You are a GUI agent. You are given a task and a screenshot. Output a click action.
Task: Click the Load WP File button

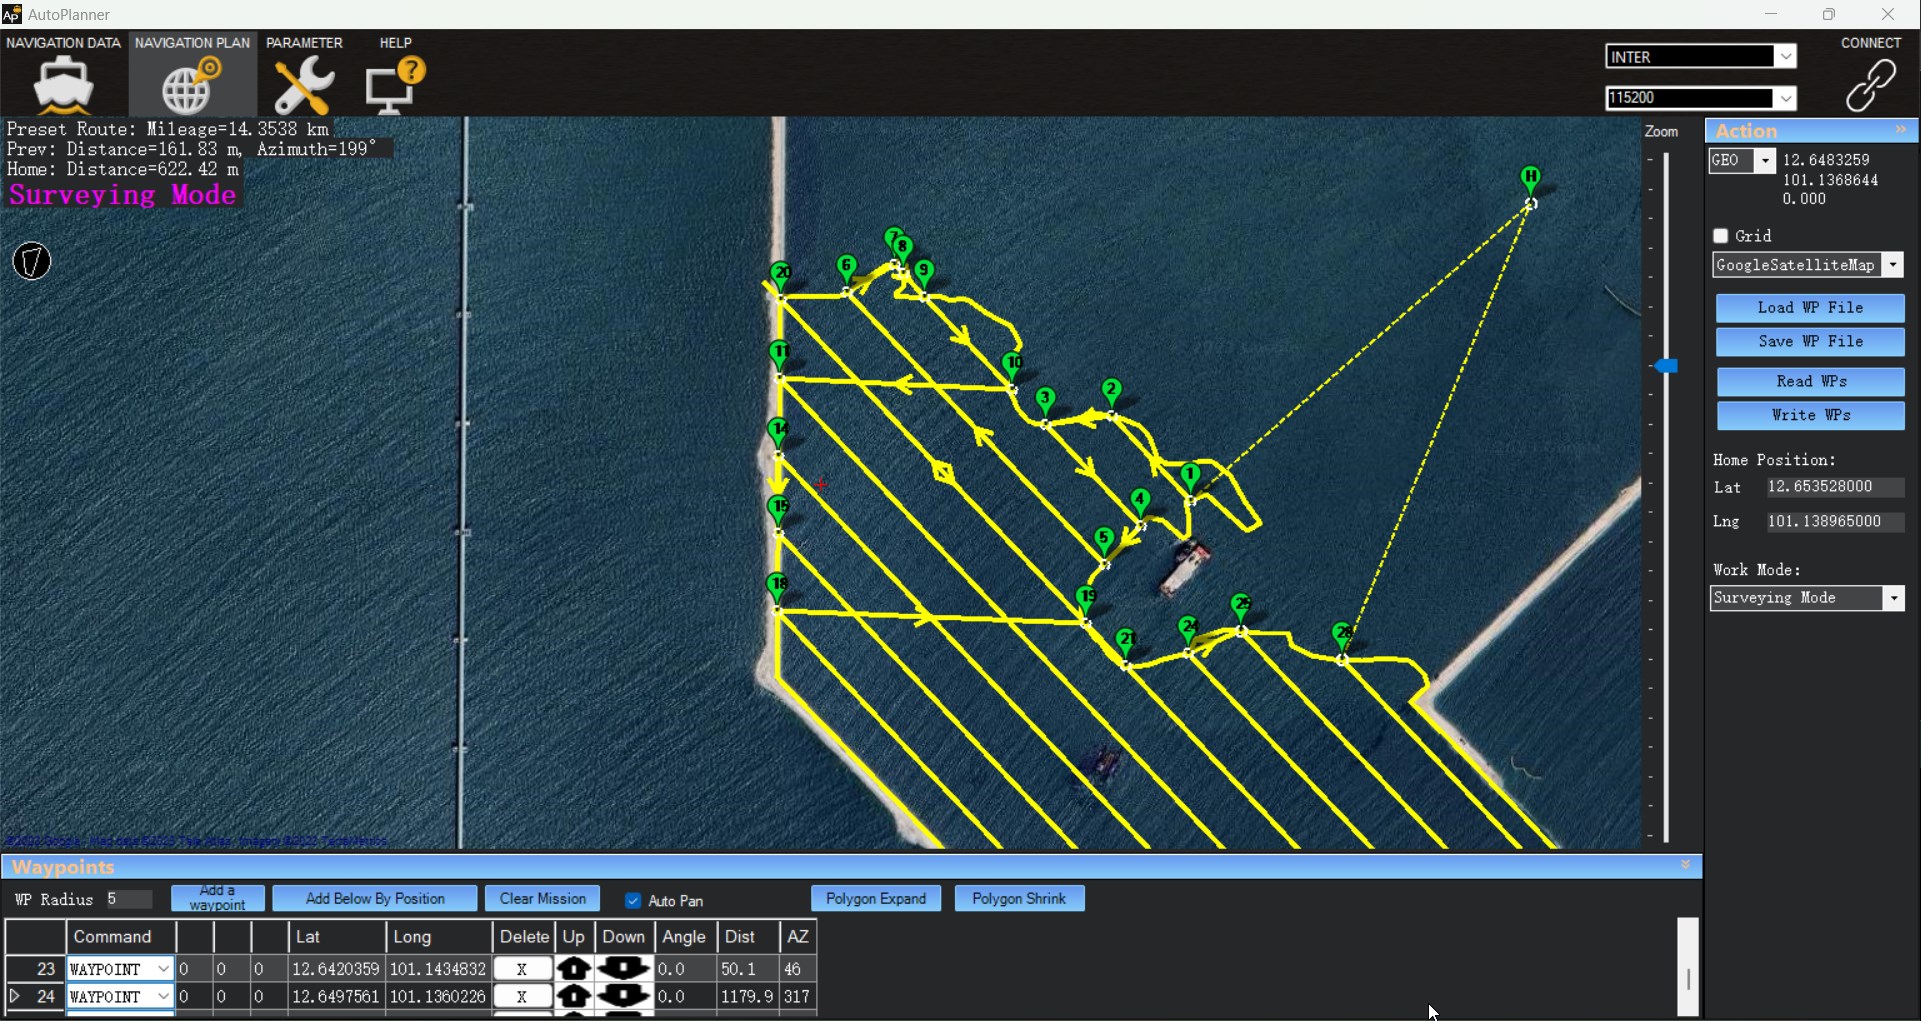pyautogui.click(x=1810, y=307)
